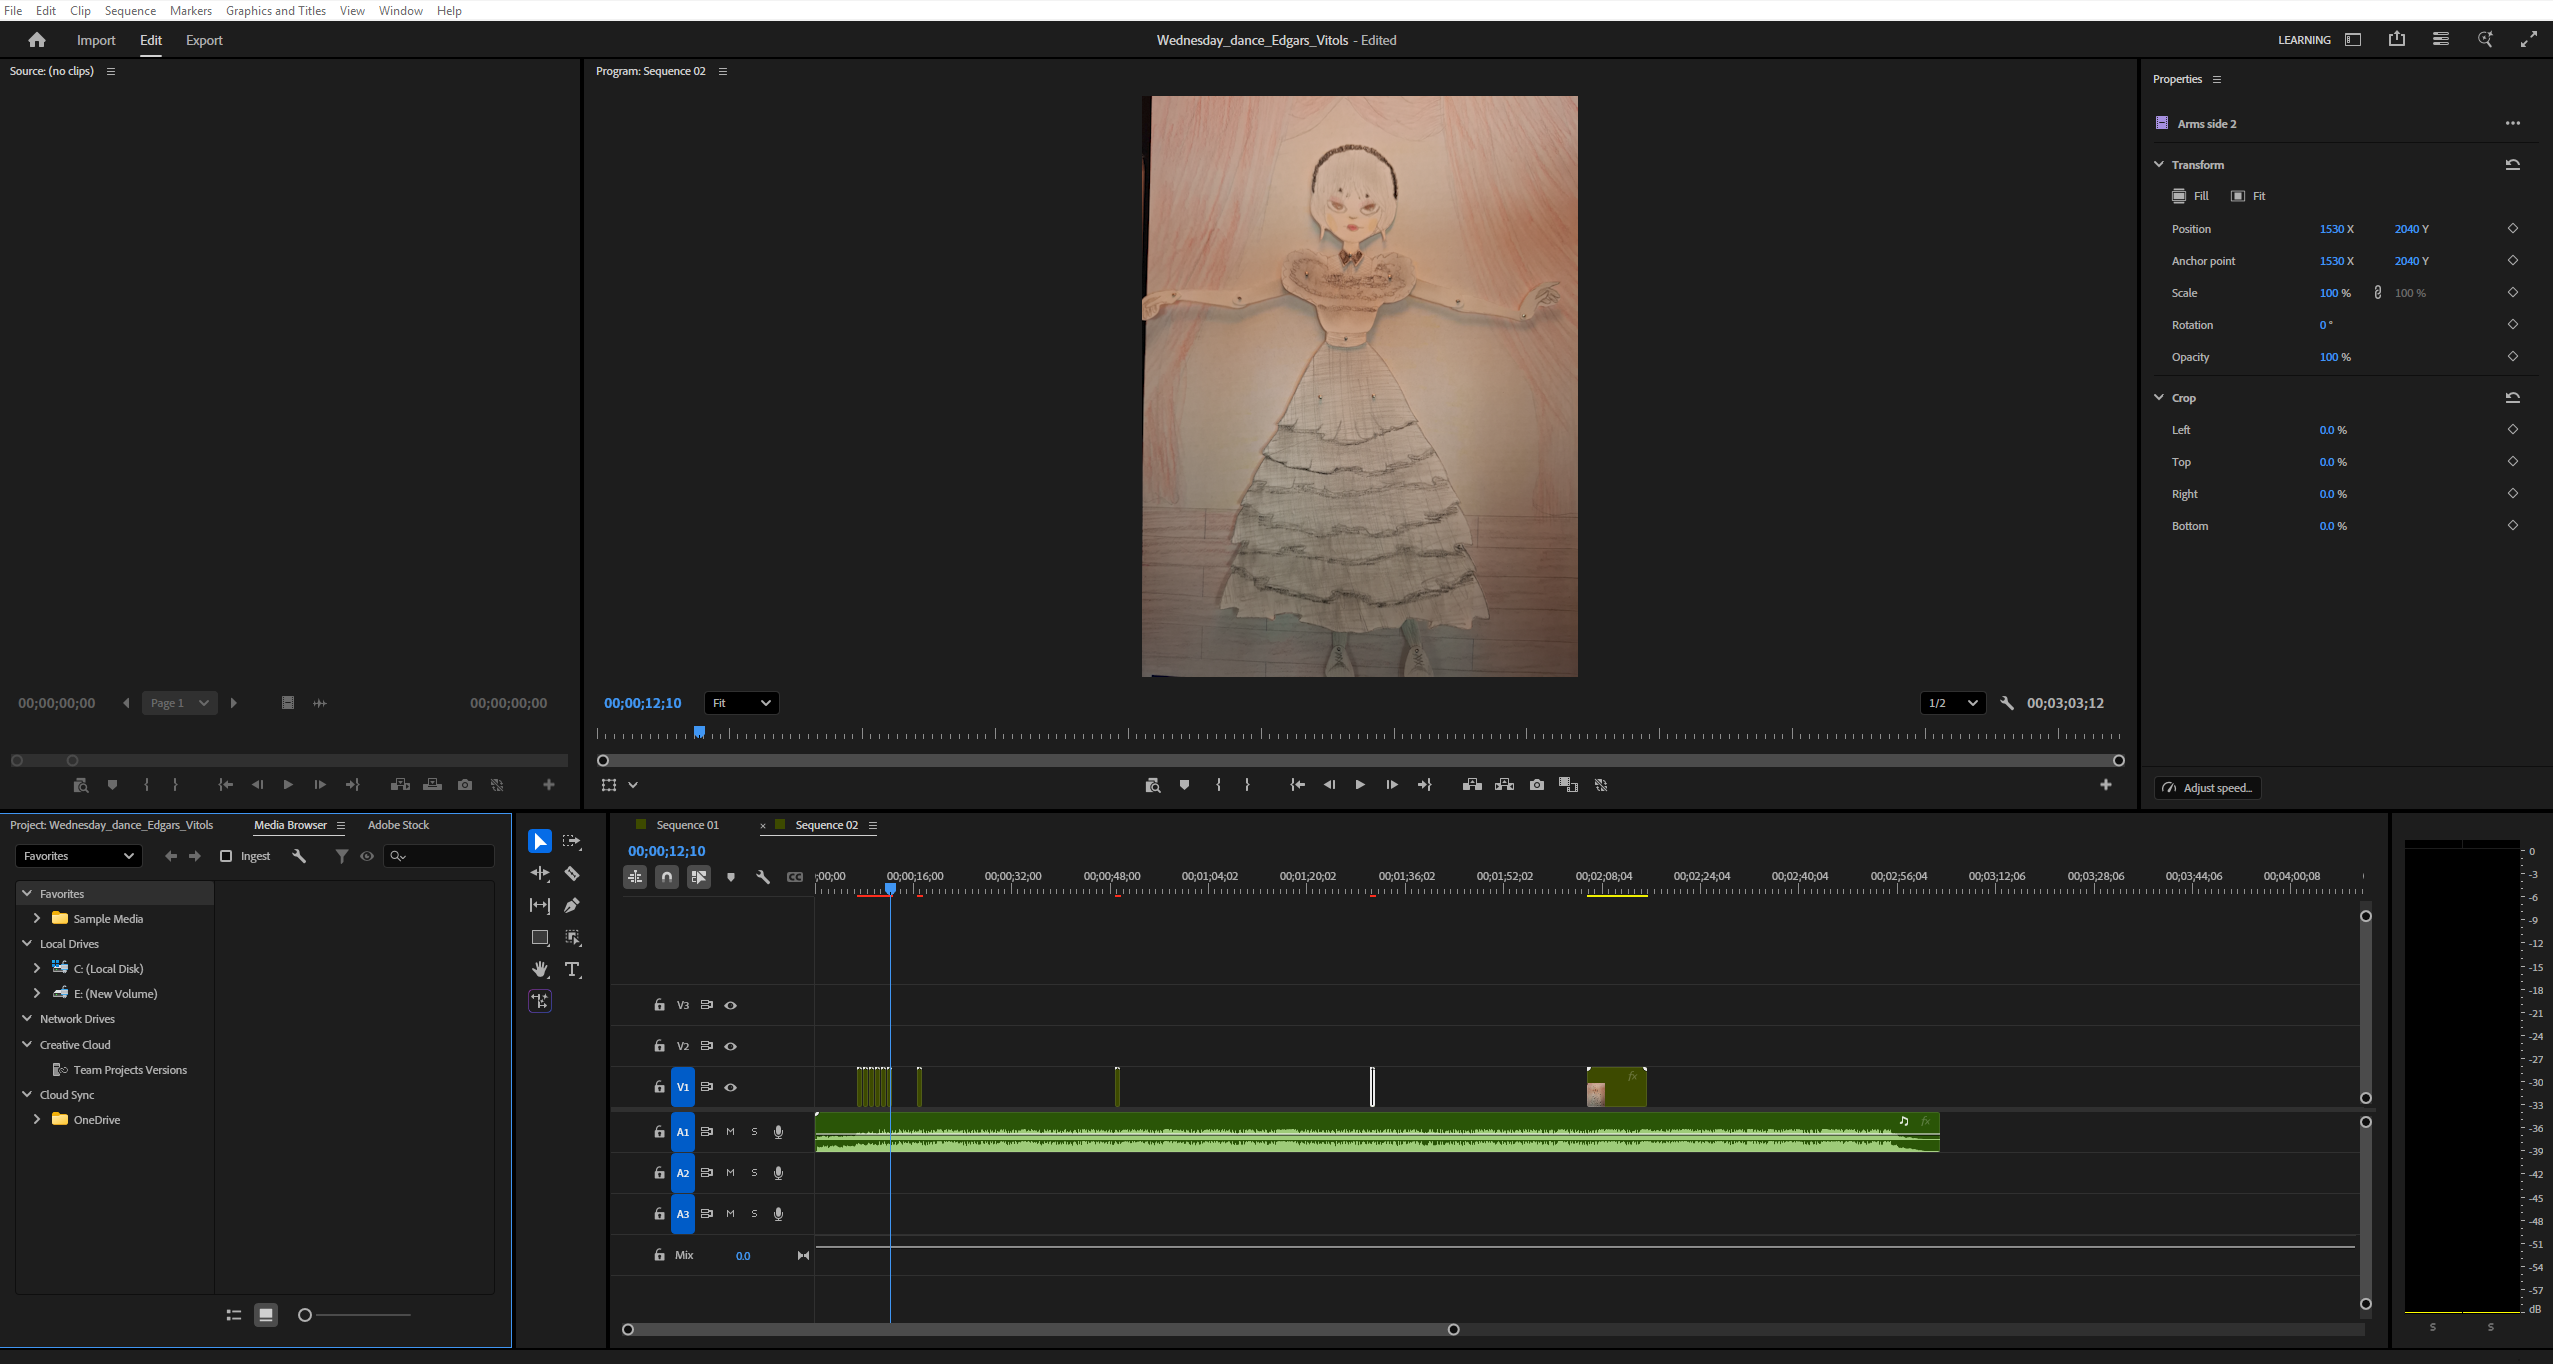The height and width of the screenshot is (1364, 2553).
Task: Open playback resolution 1/2 dropdown
Action: pos(1952,703)
